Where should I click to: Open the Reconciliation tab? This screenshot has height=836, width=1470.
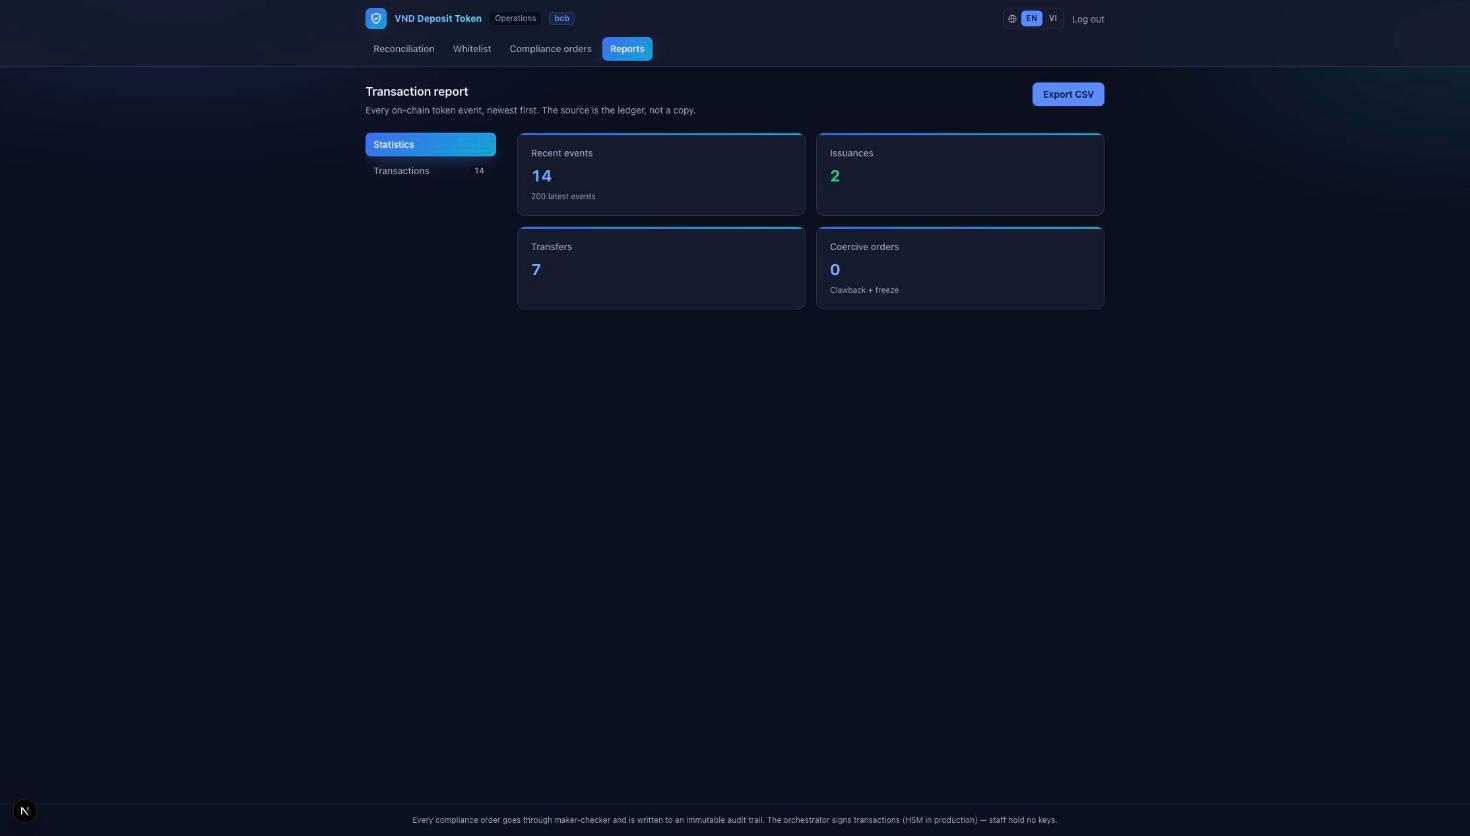coord(404,49)
